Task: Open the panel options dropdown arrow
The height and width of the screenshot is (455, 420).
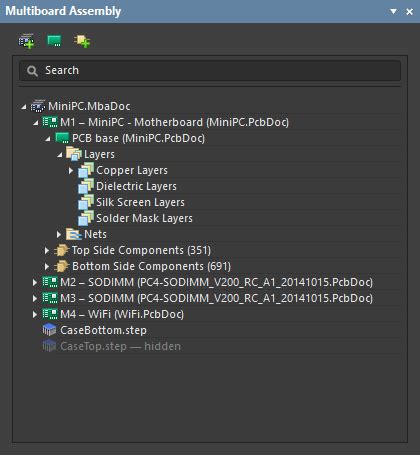Action: pyautogui.click(x=394, y=12)
